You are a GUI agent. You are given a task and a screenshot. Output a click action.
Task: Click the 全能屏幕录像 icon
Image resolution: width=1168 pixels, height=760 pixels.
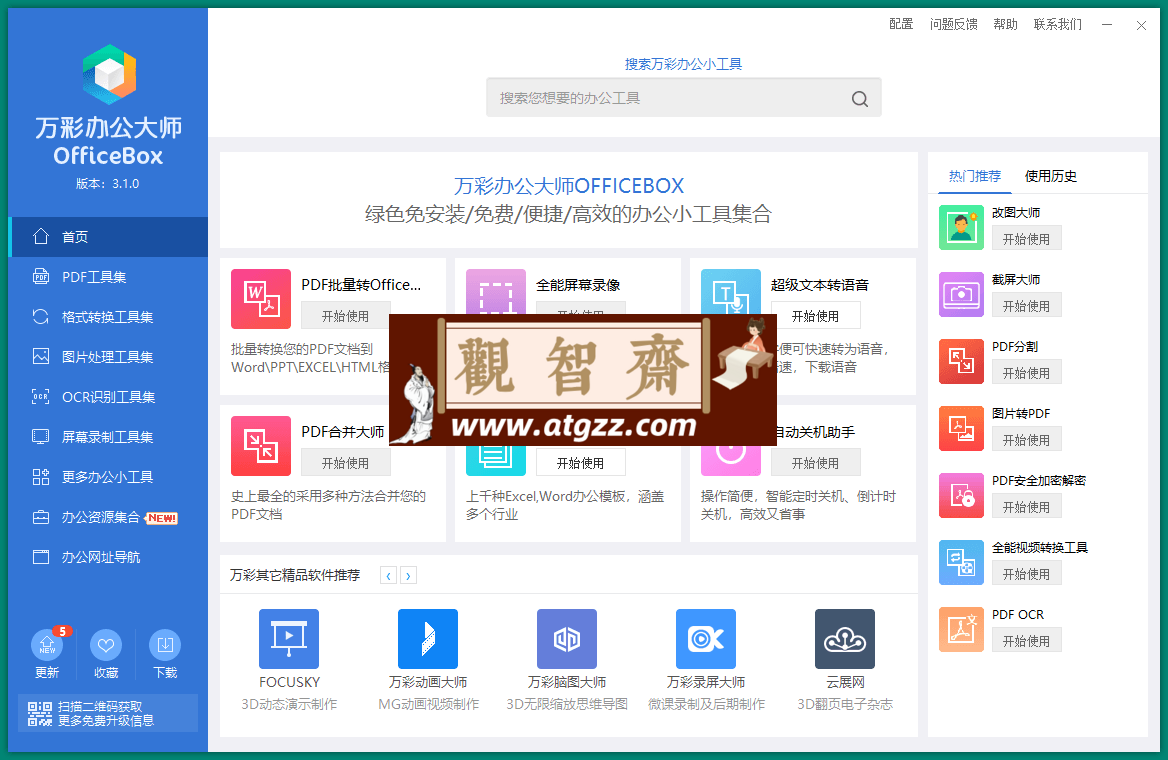495,292
